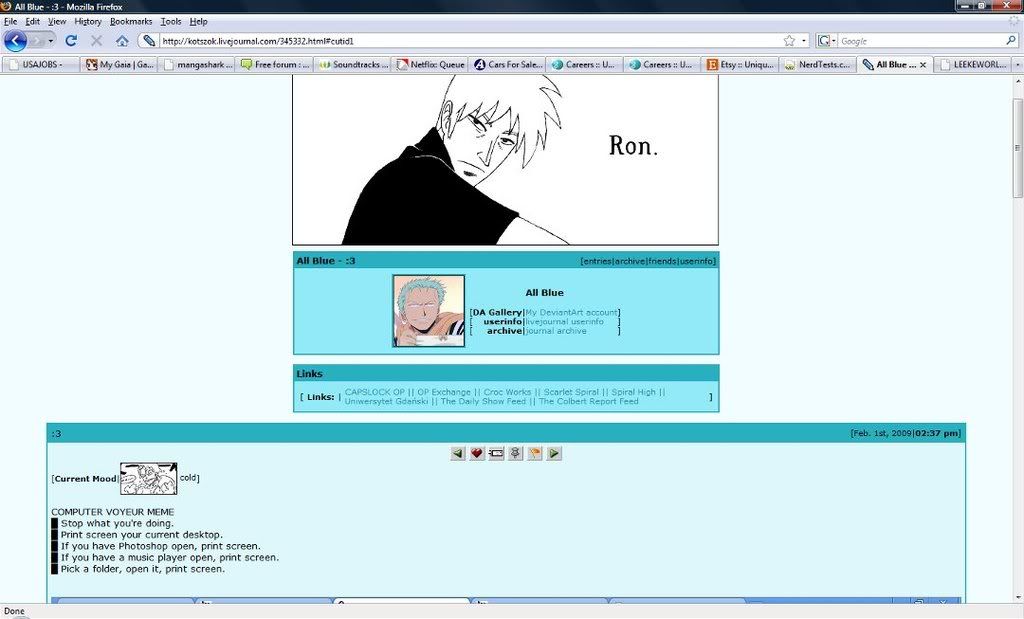Go to the Firefox Home page
This screenshot has width=1024, height=619.
click(122, 40)
